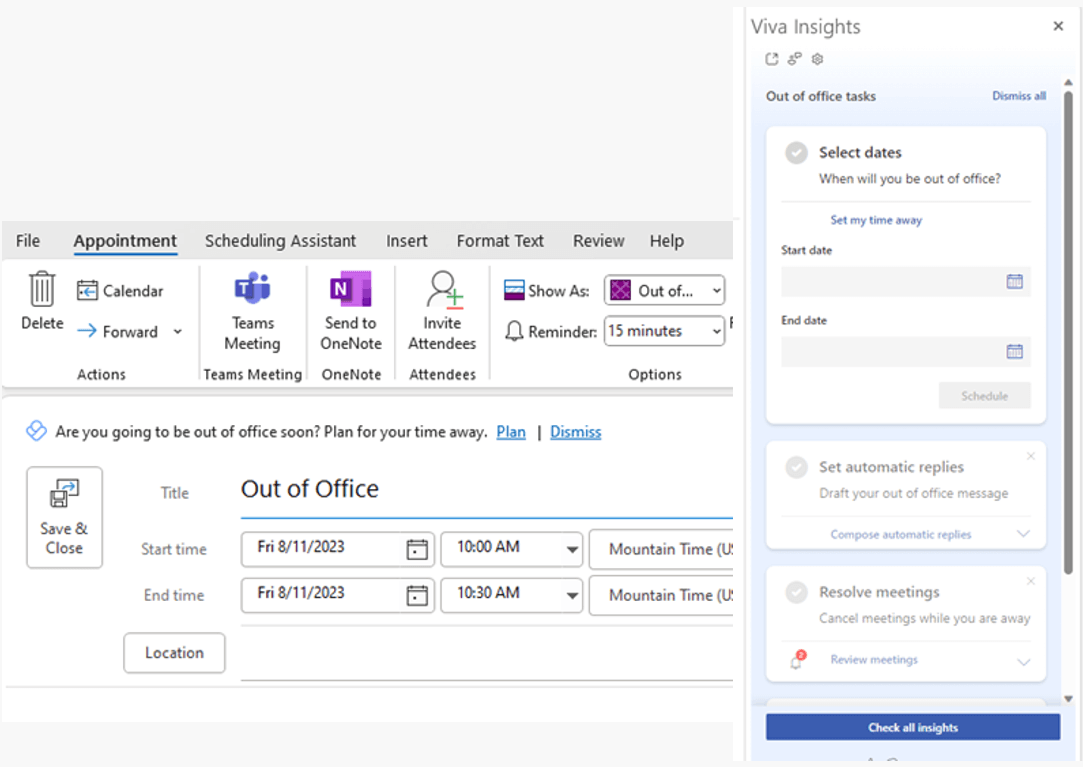Click the Invite Attendees icon
This screenshot has height=767, width=1083.
[x=443, y=290]
